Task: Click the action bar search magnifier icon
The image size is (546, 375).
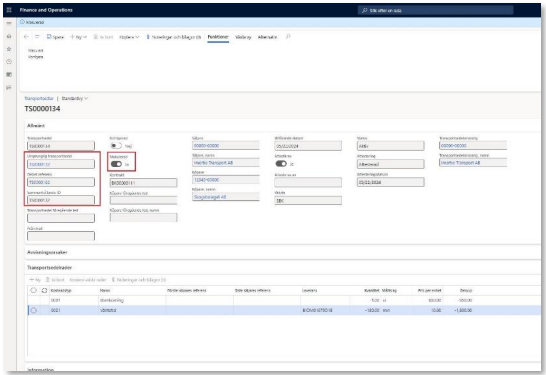Action: 288,37
